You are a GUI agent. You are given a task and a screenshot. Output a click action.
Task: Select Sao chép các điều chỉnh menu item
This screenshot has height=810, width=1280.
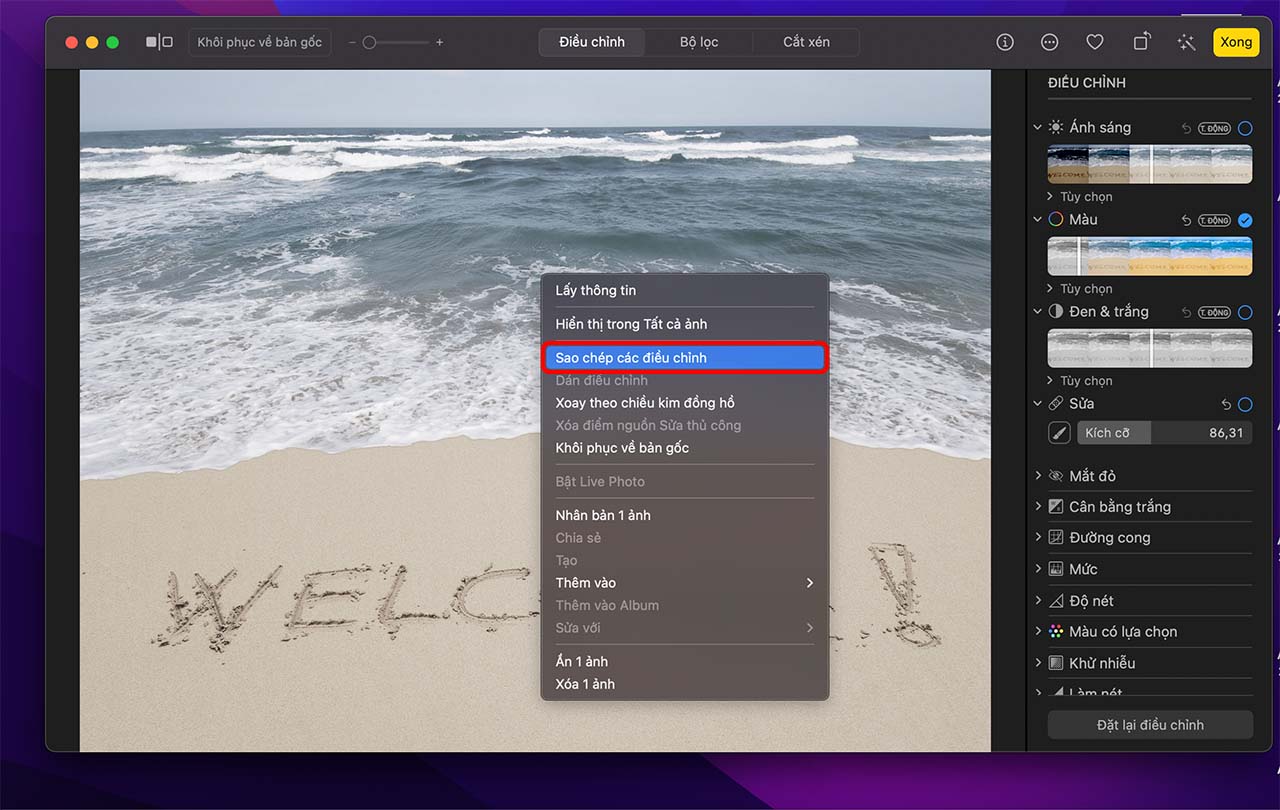[x=684, y=358]
